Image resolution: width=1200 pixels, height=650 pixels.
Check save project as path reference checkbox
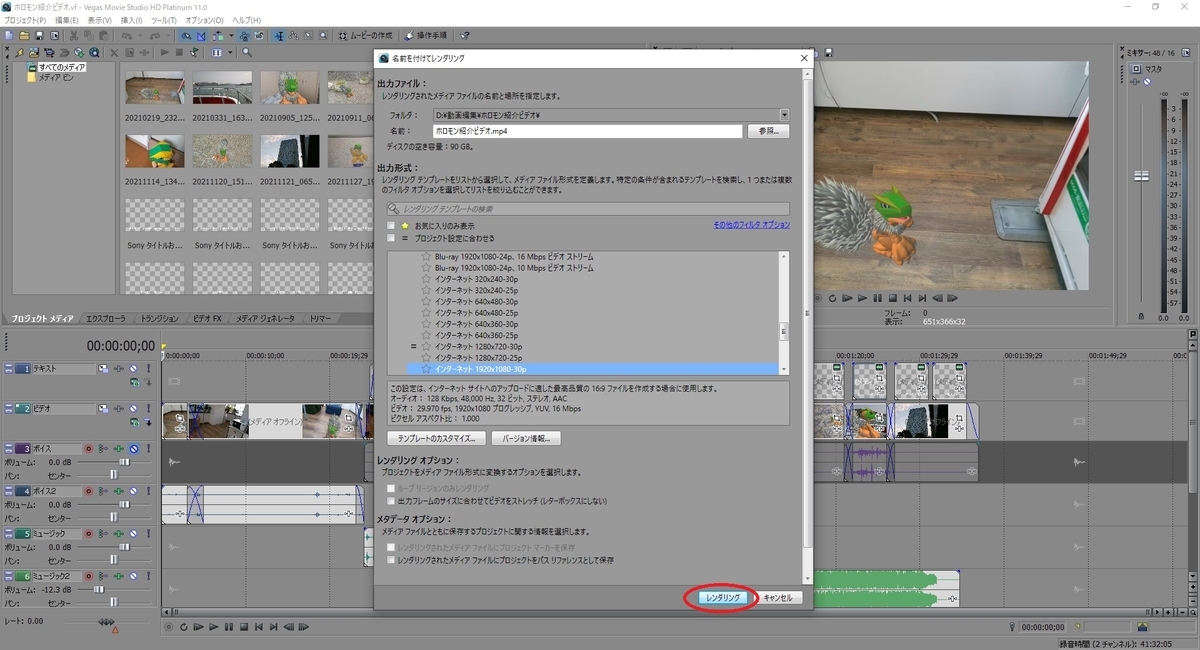[x=391, y=560]
